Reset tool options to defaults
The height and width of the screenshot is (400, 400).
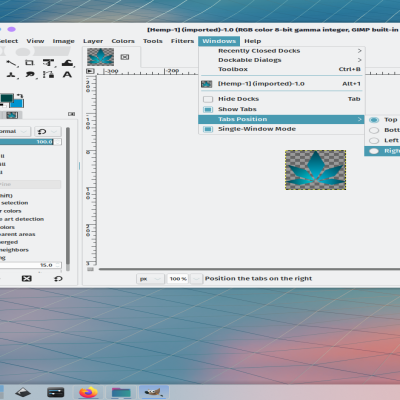[58, 279]
